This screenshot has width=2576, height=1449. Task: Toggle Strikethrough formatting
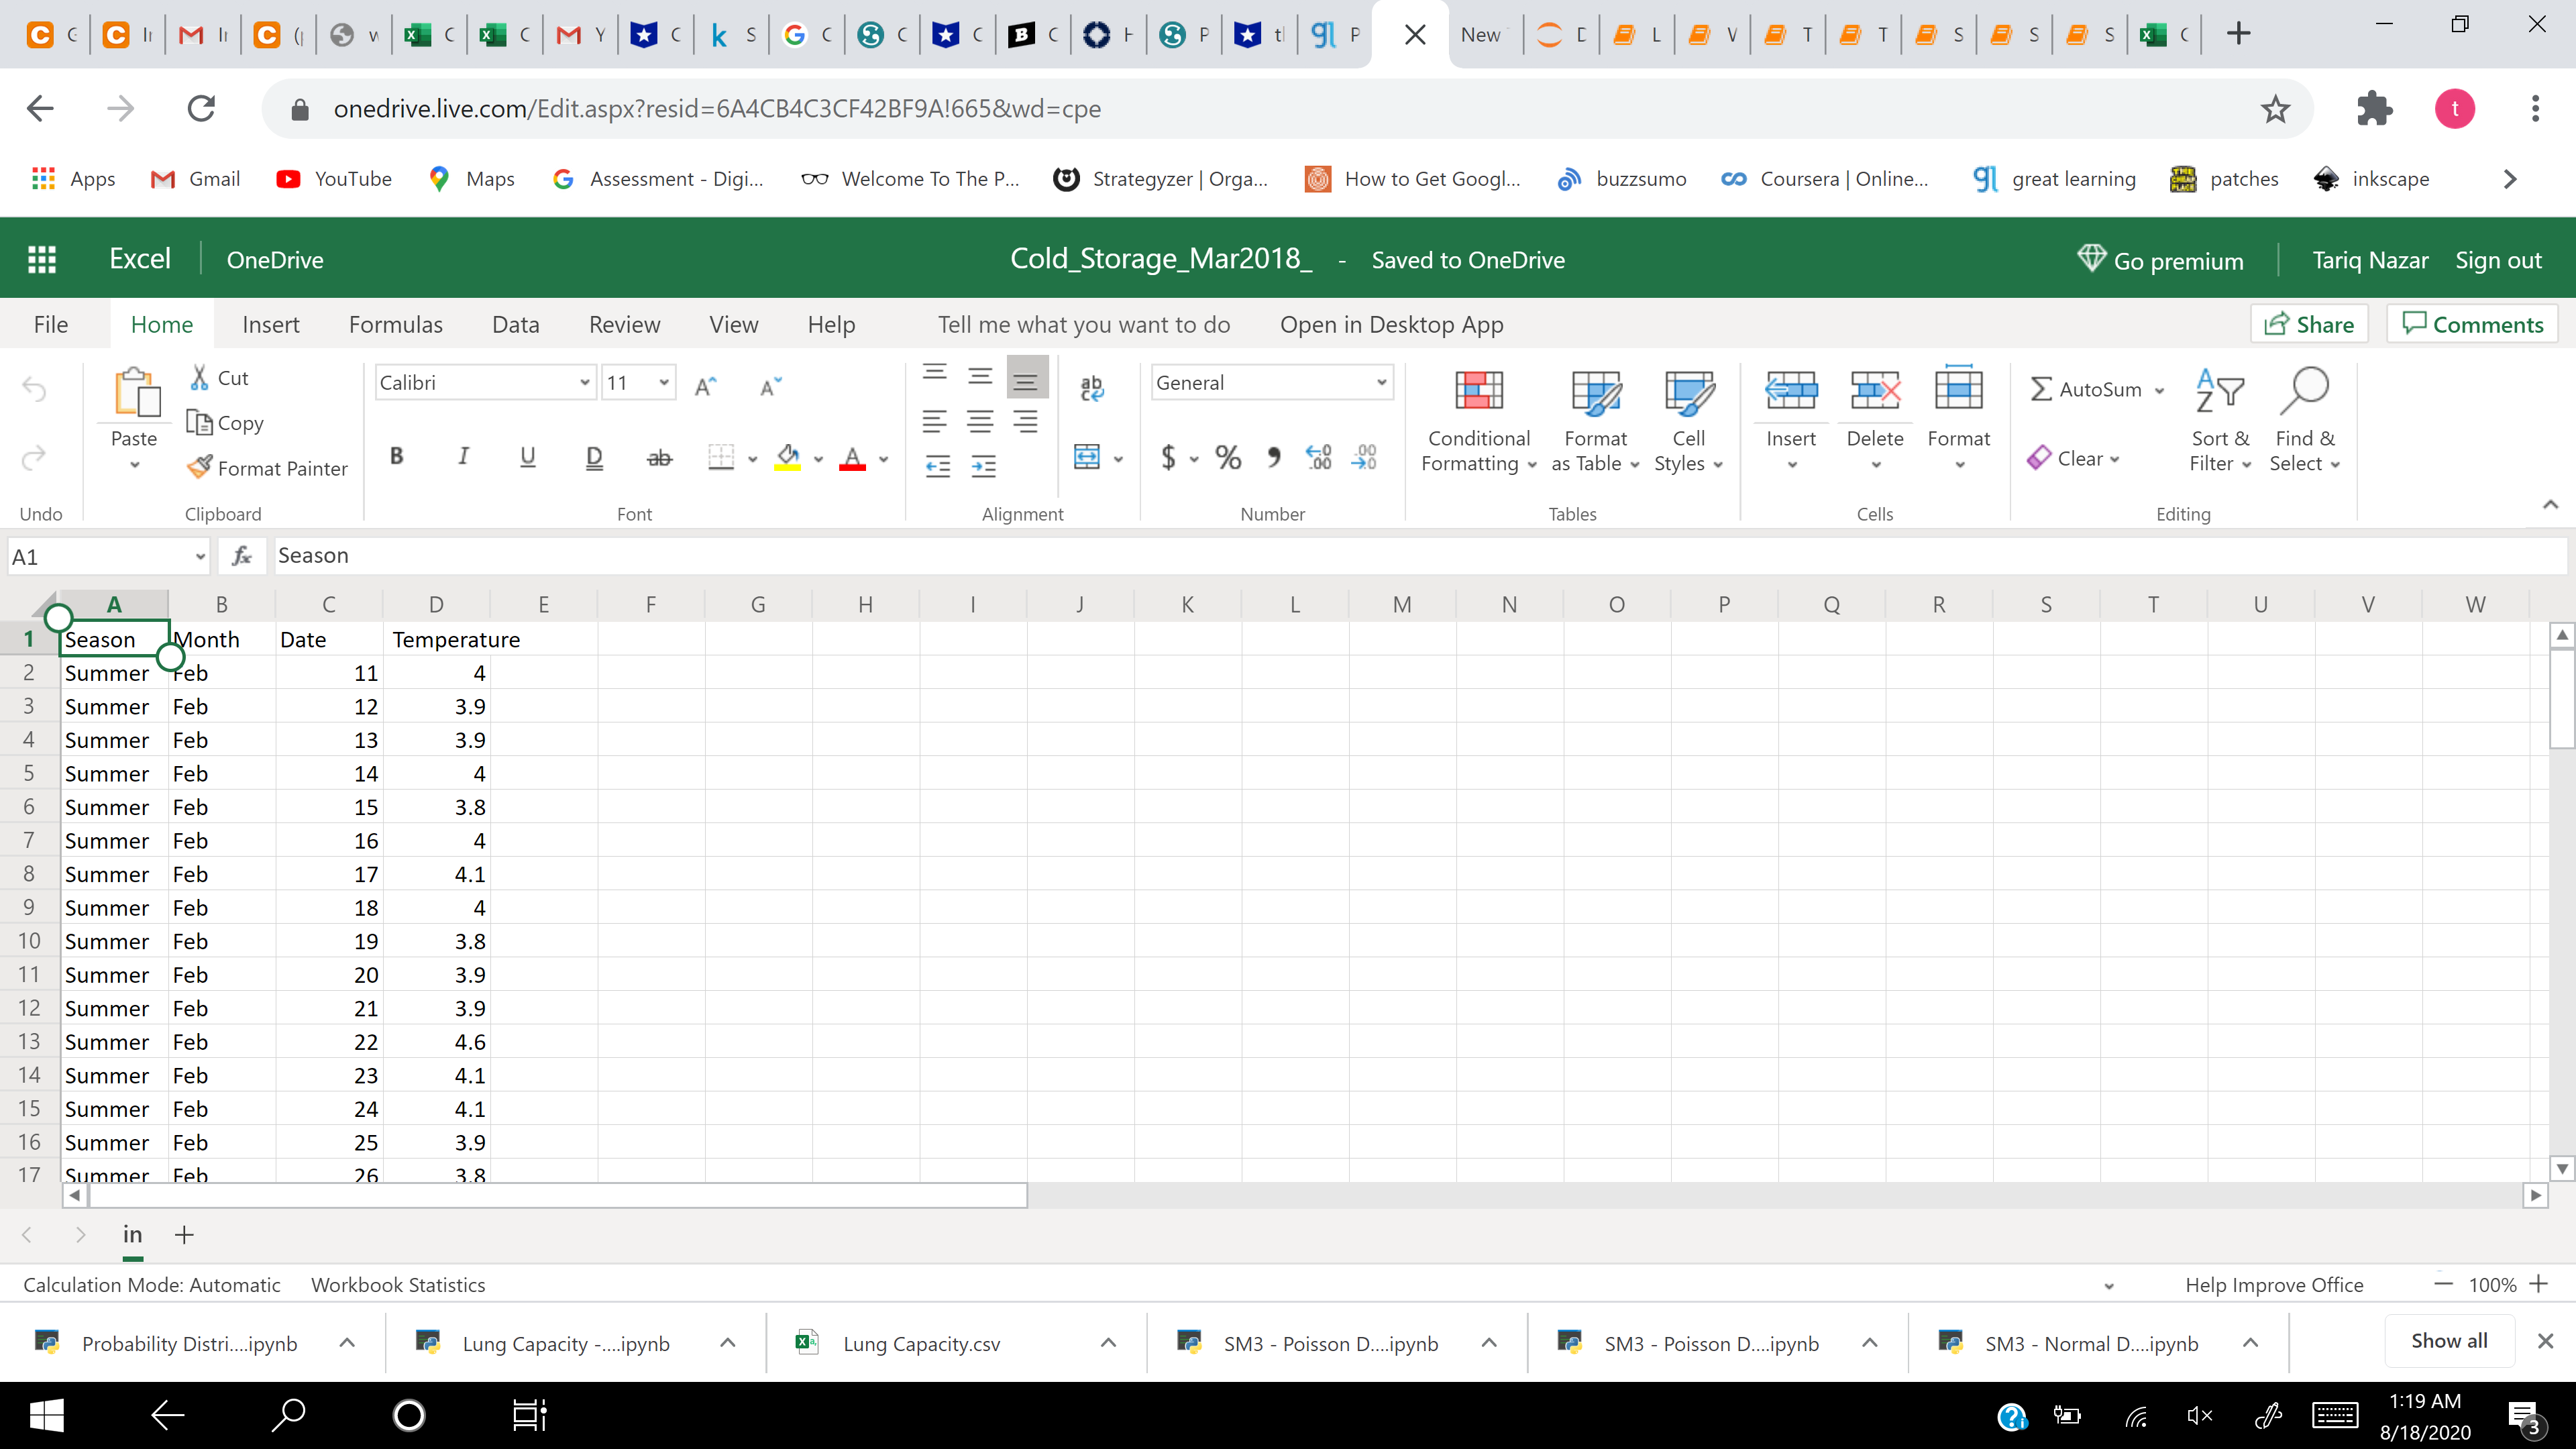(659, 458)
